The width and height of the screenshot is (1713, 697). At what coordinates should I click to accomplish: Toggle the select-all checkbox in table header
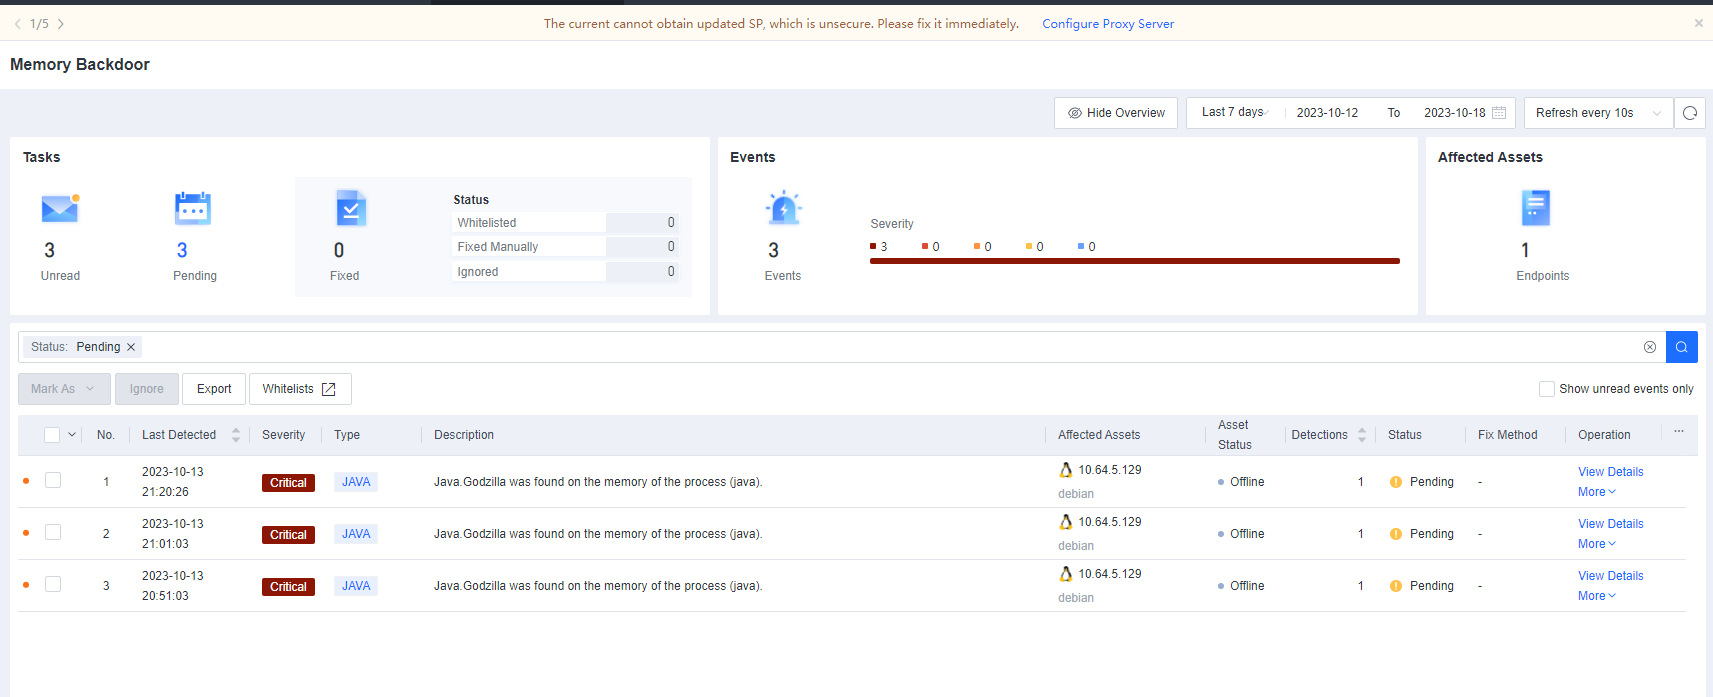tap(52, 435)
